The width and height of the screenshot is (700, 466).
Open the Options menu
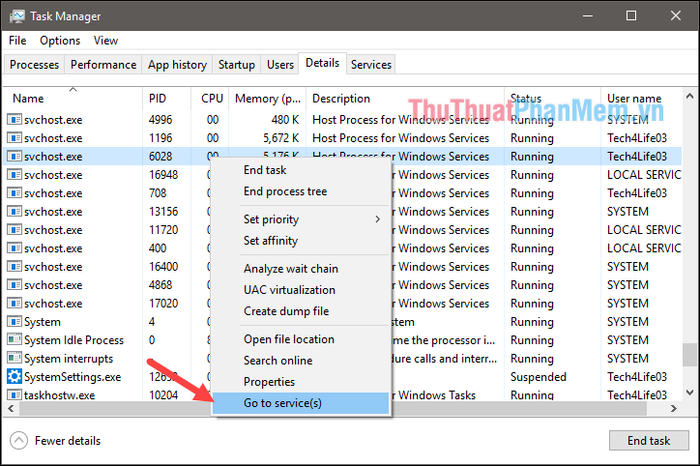60,41
